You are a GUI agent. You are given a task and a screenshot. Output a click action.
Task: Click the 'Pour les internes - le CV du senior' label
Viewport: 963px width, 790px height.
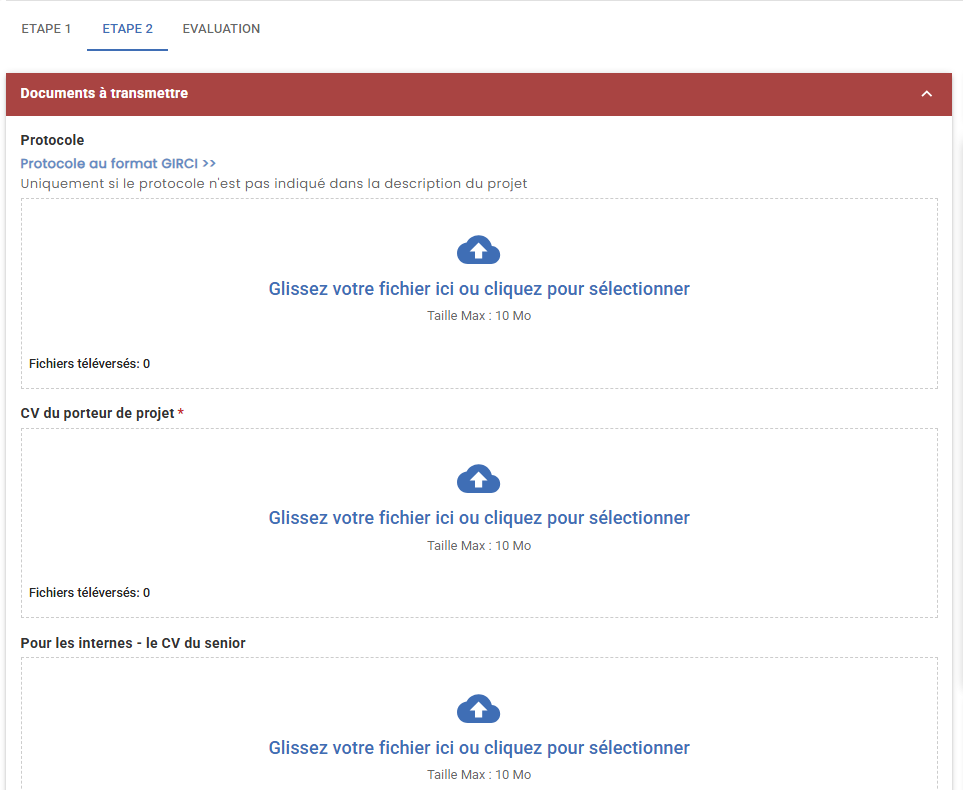tap(133, 643)
